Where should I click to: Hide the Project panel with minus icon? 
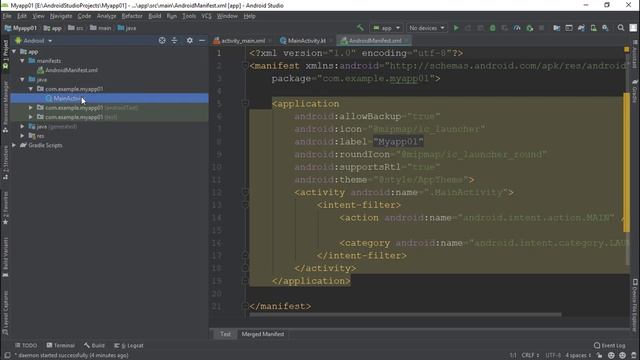tap(202, 40)
